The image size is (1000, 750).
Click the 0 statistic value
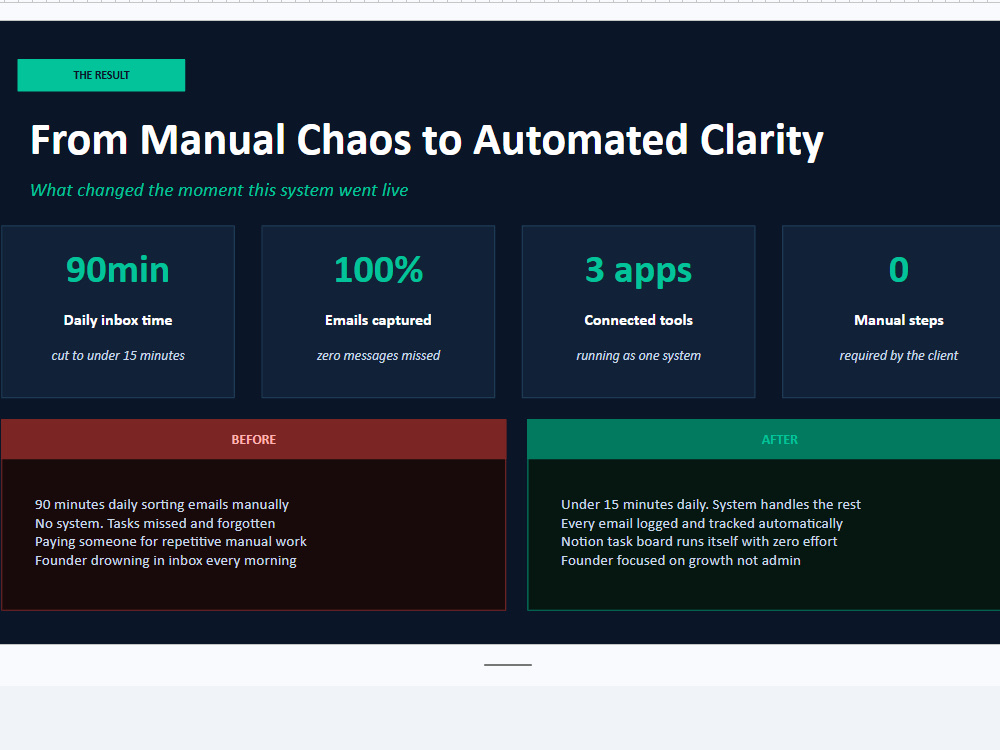899,270
